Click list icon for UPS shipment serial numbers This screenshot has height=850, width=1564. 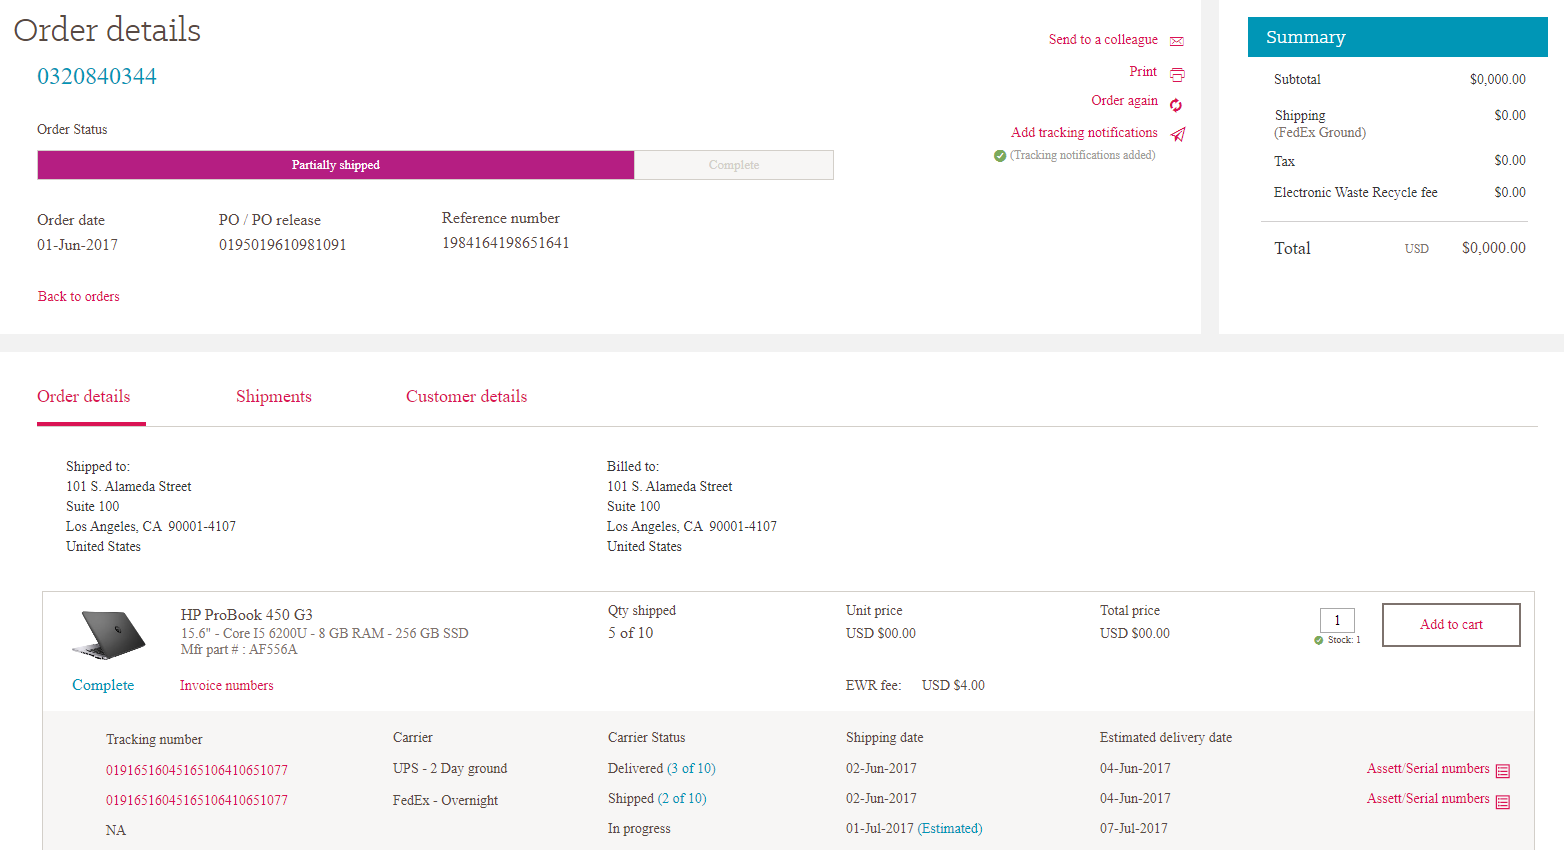[x=1502, y=771]
